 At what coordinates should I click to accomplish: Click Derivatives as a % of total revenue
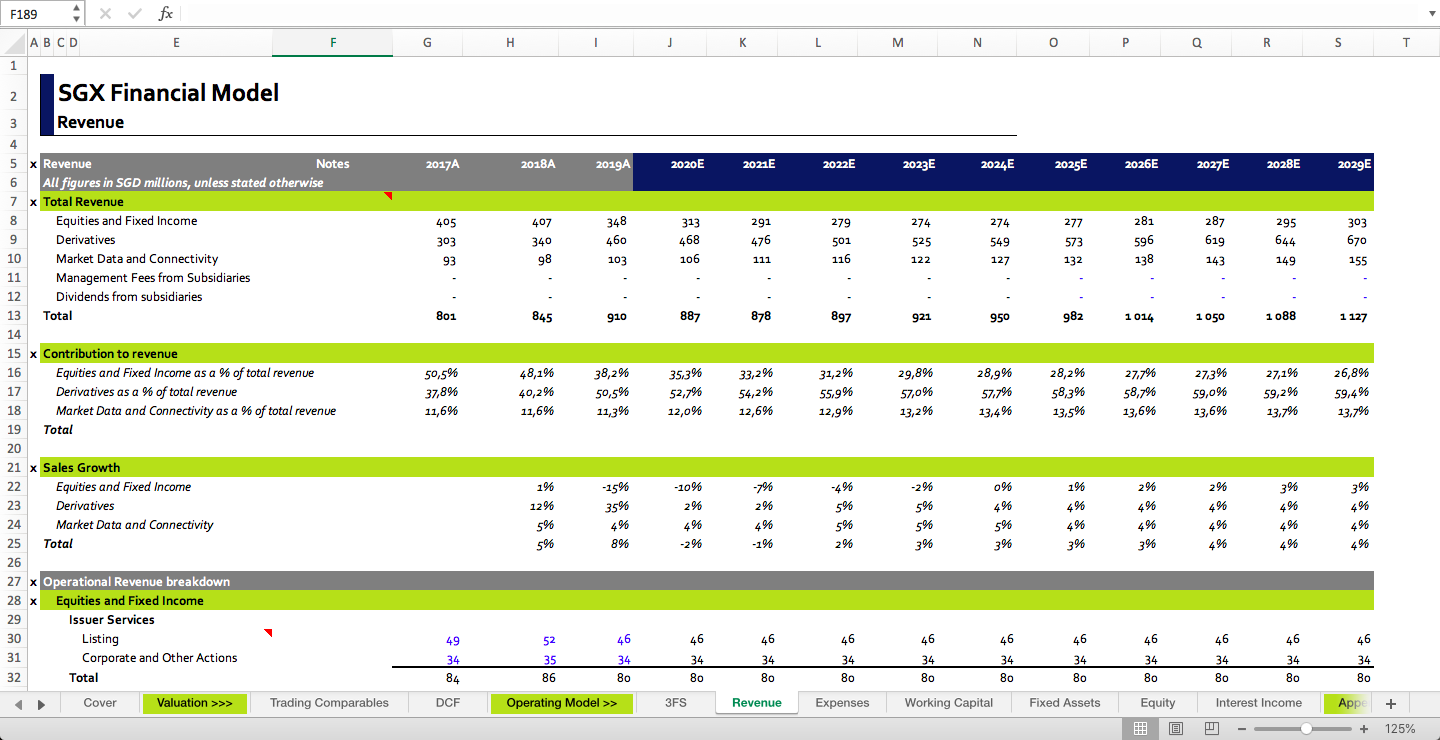(146, 392)
